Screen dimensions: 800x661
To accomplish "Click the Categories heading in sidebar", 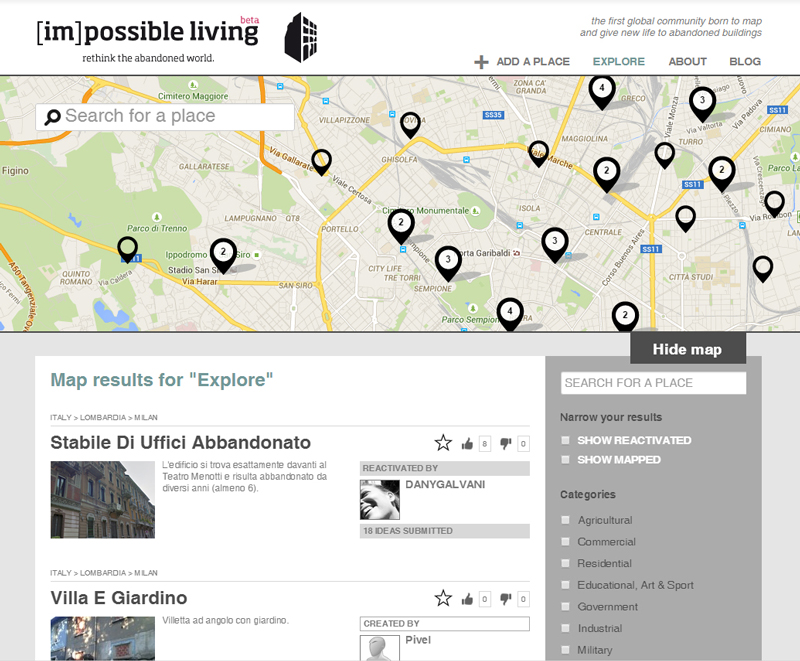I will click(x=588, y=494).
